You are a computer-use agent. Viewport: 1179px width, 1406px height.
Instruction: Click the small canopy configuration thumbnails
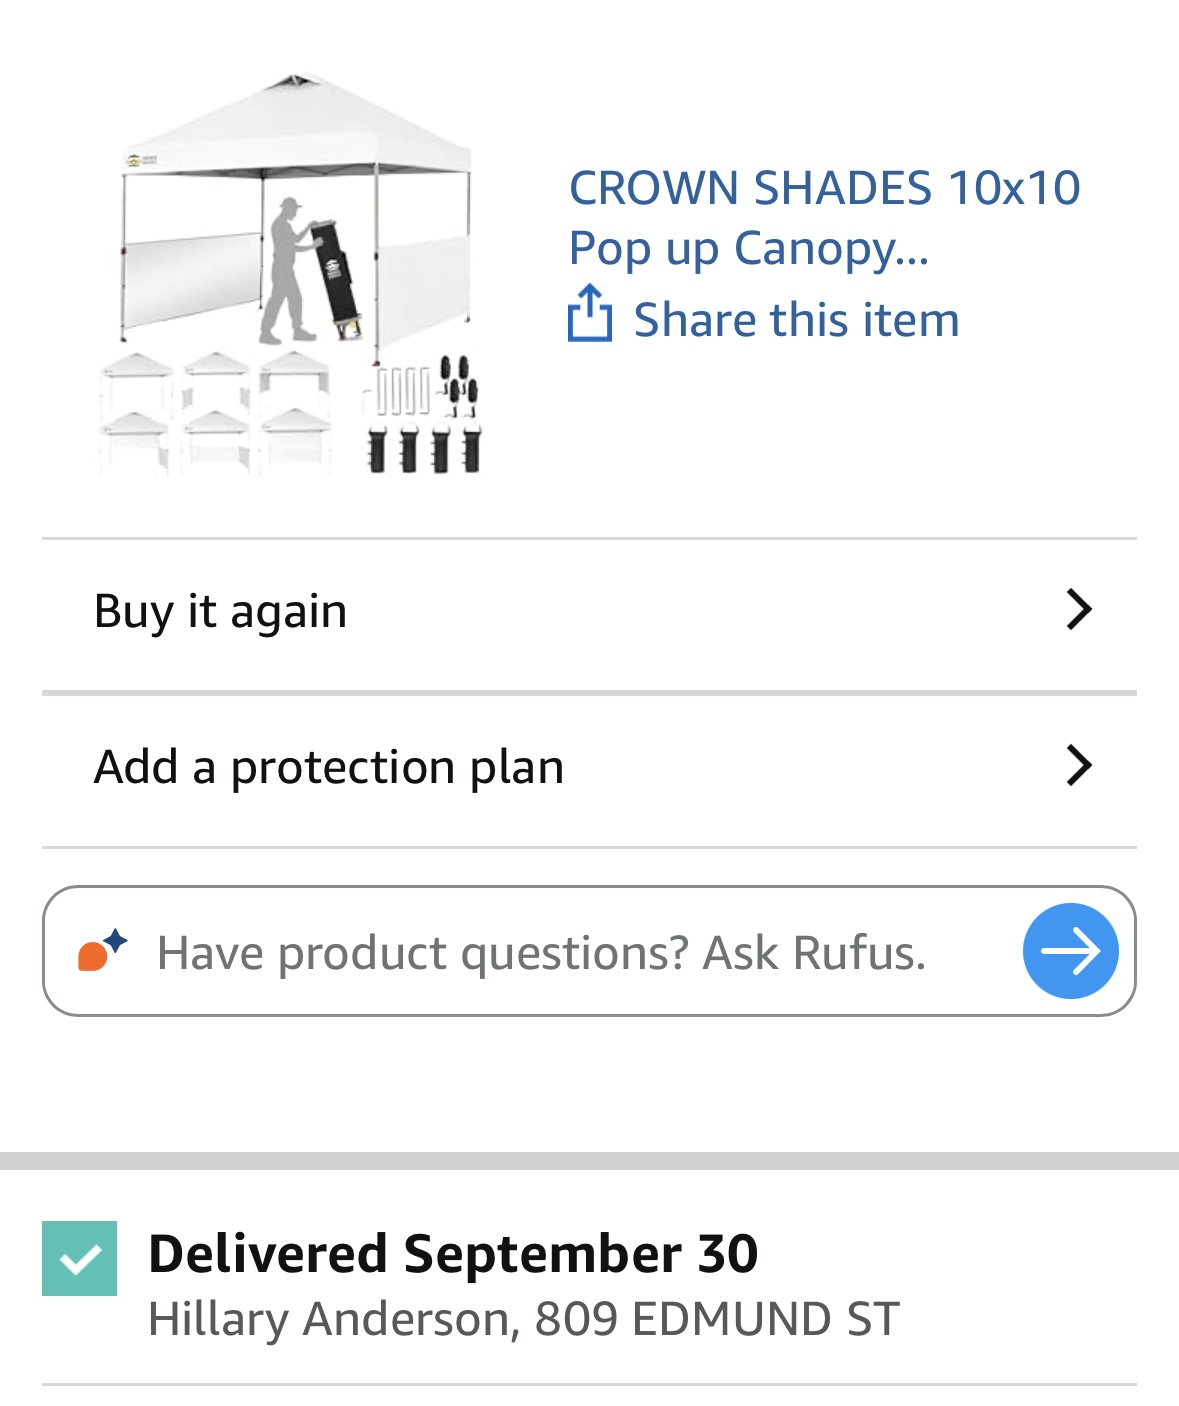215,412
